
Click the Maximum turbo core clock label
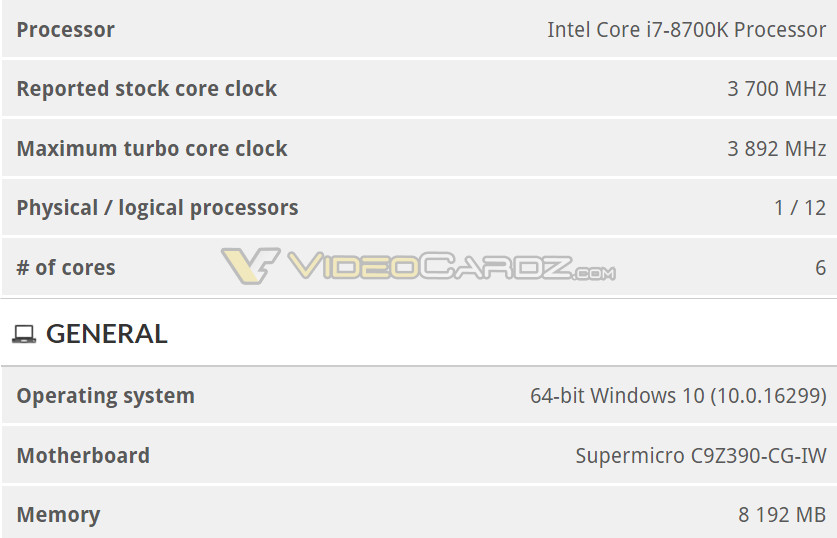pyautogui.click(x=152, y=149)
